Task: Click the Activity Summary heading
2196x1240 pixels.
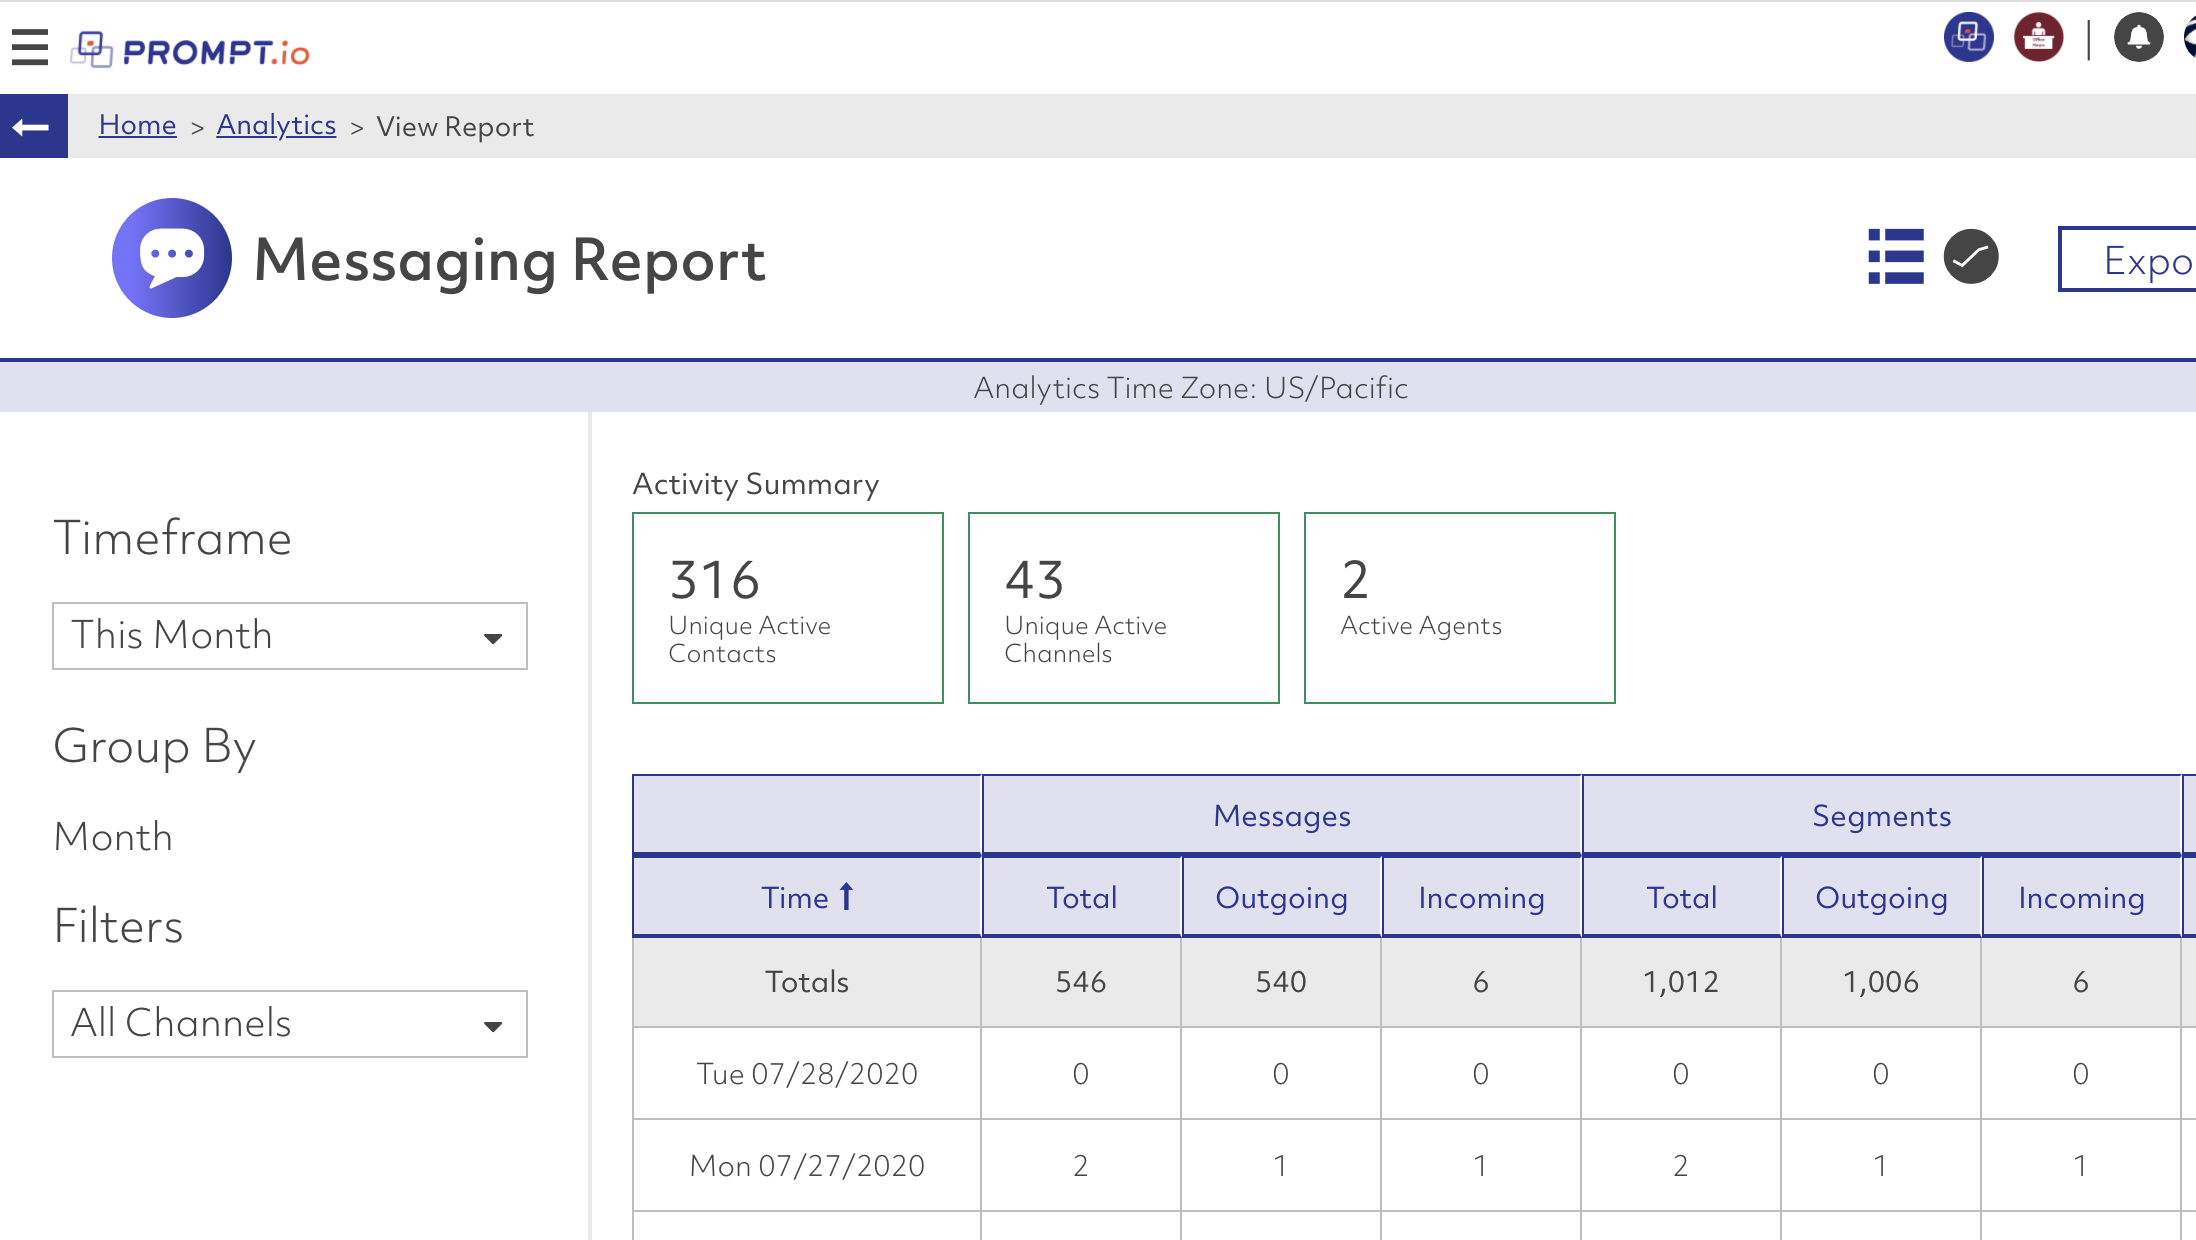Action: [x=756, y=484]
